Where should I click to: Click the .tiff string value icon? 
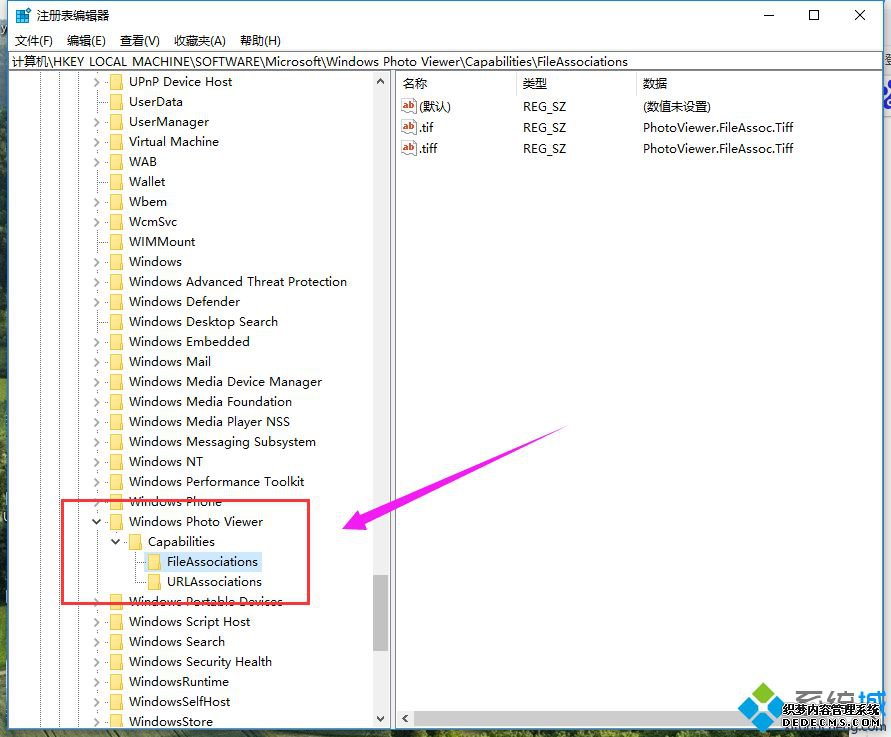pyautogui.click(x=409, y=148)
